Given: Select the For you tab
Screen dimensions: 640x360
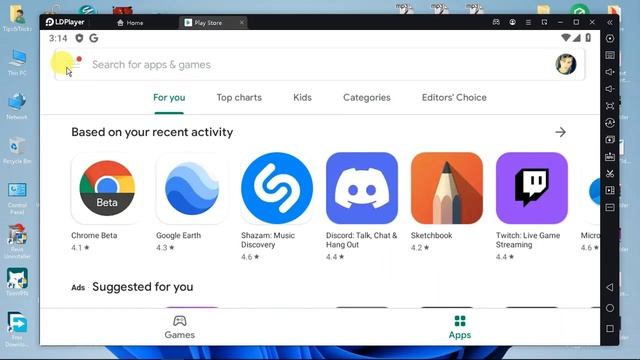Looking at the screenshot, I should click(x=169, y=98).
